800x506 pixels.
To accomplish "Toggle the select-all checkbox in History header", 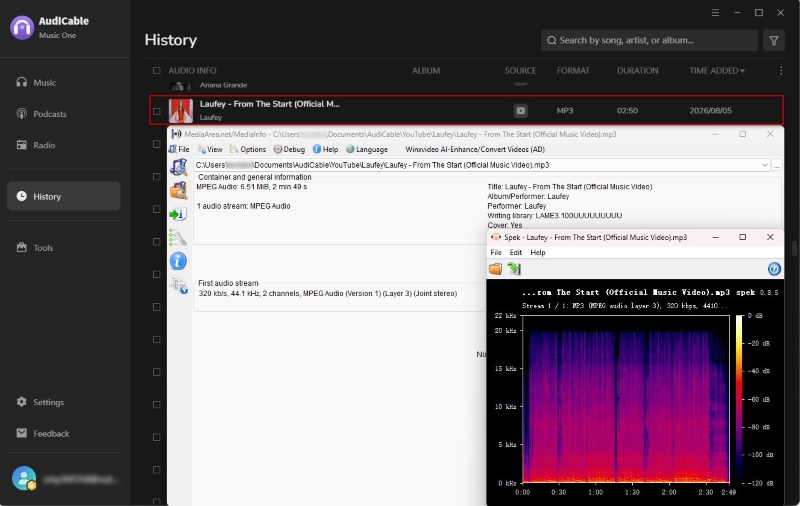I will [x=157, y=70].
